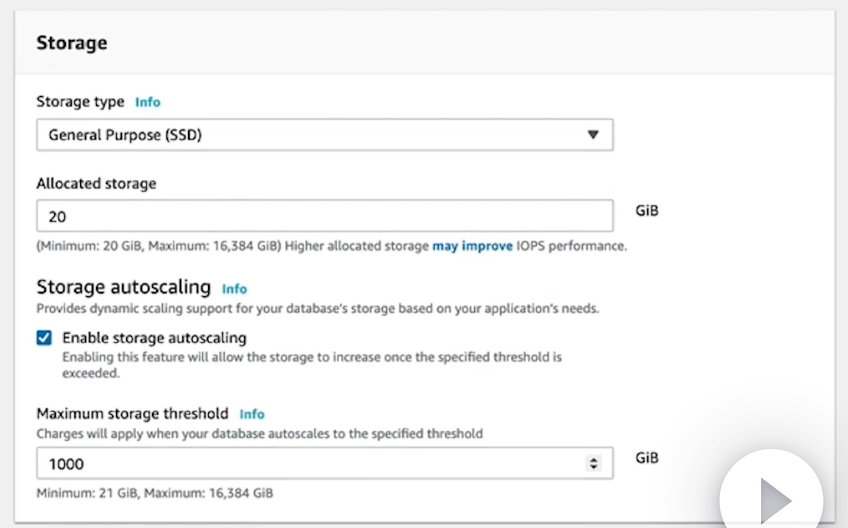Open Info link beside Storage autoscaling

[234, 289]
